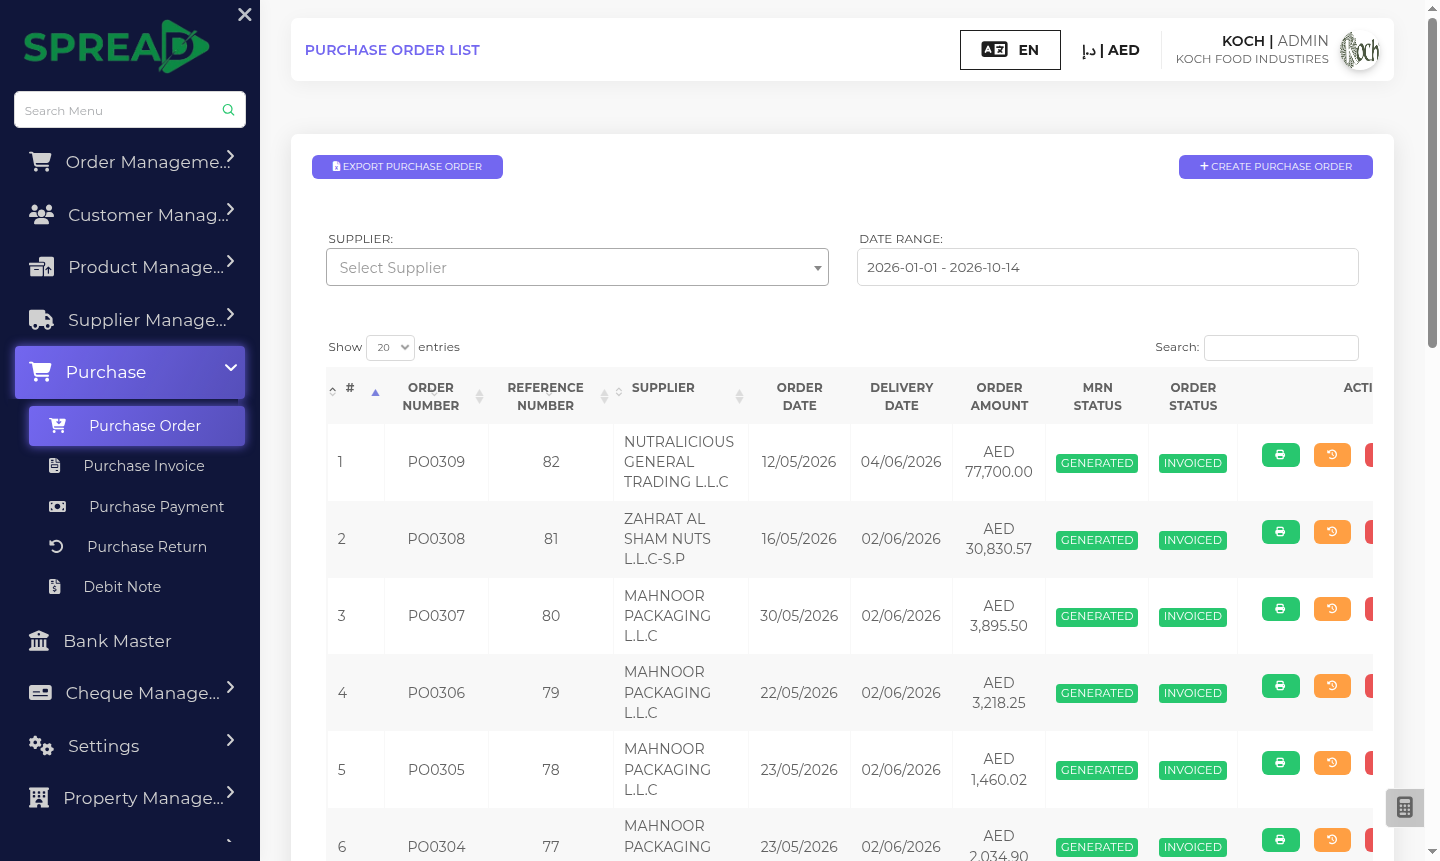1440x861 pixels.
Task: Open the show entries count dropdown
Action: [x=390, y=347]
